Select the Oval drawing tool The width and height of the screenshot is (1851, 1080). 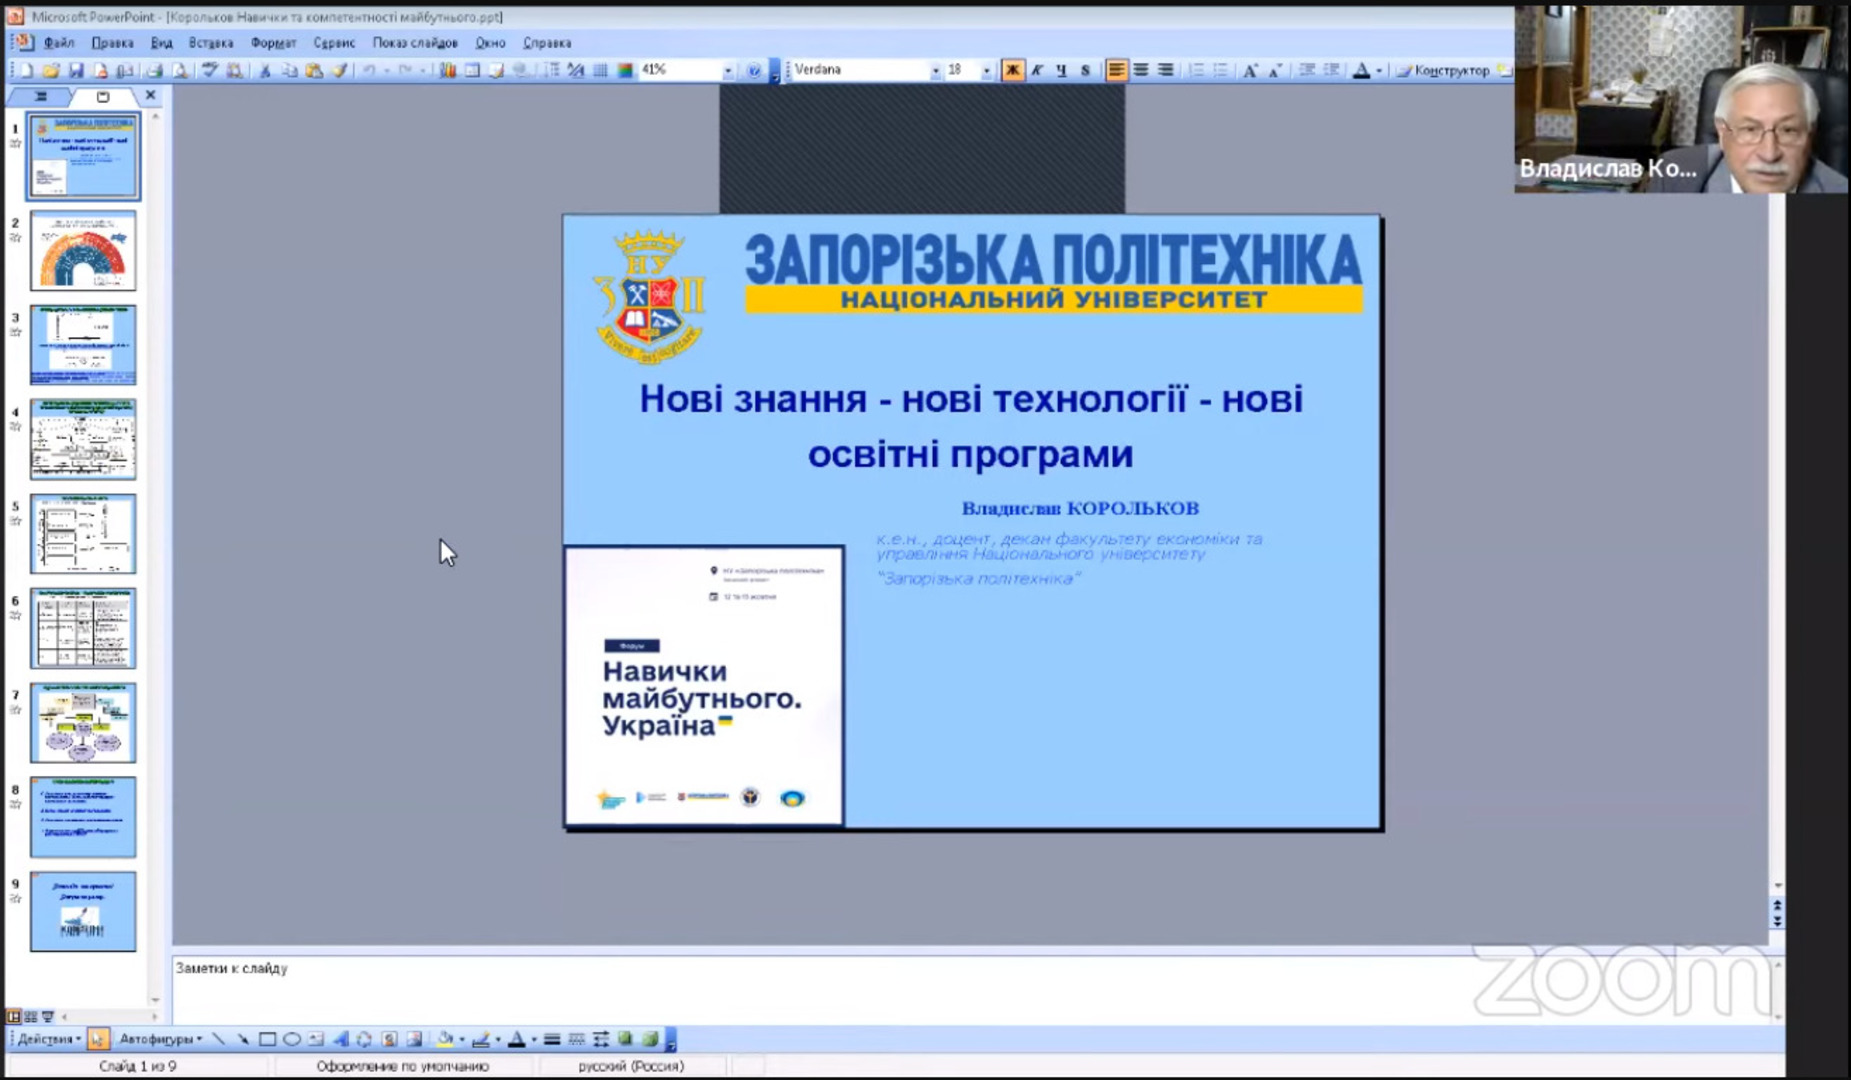point(292,1039)
